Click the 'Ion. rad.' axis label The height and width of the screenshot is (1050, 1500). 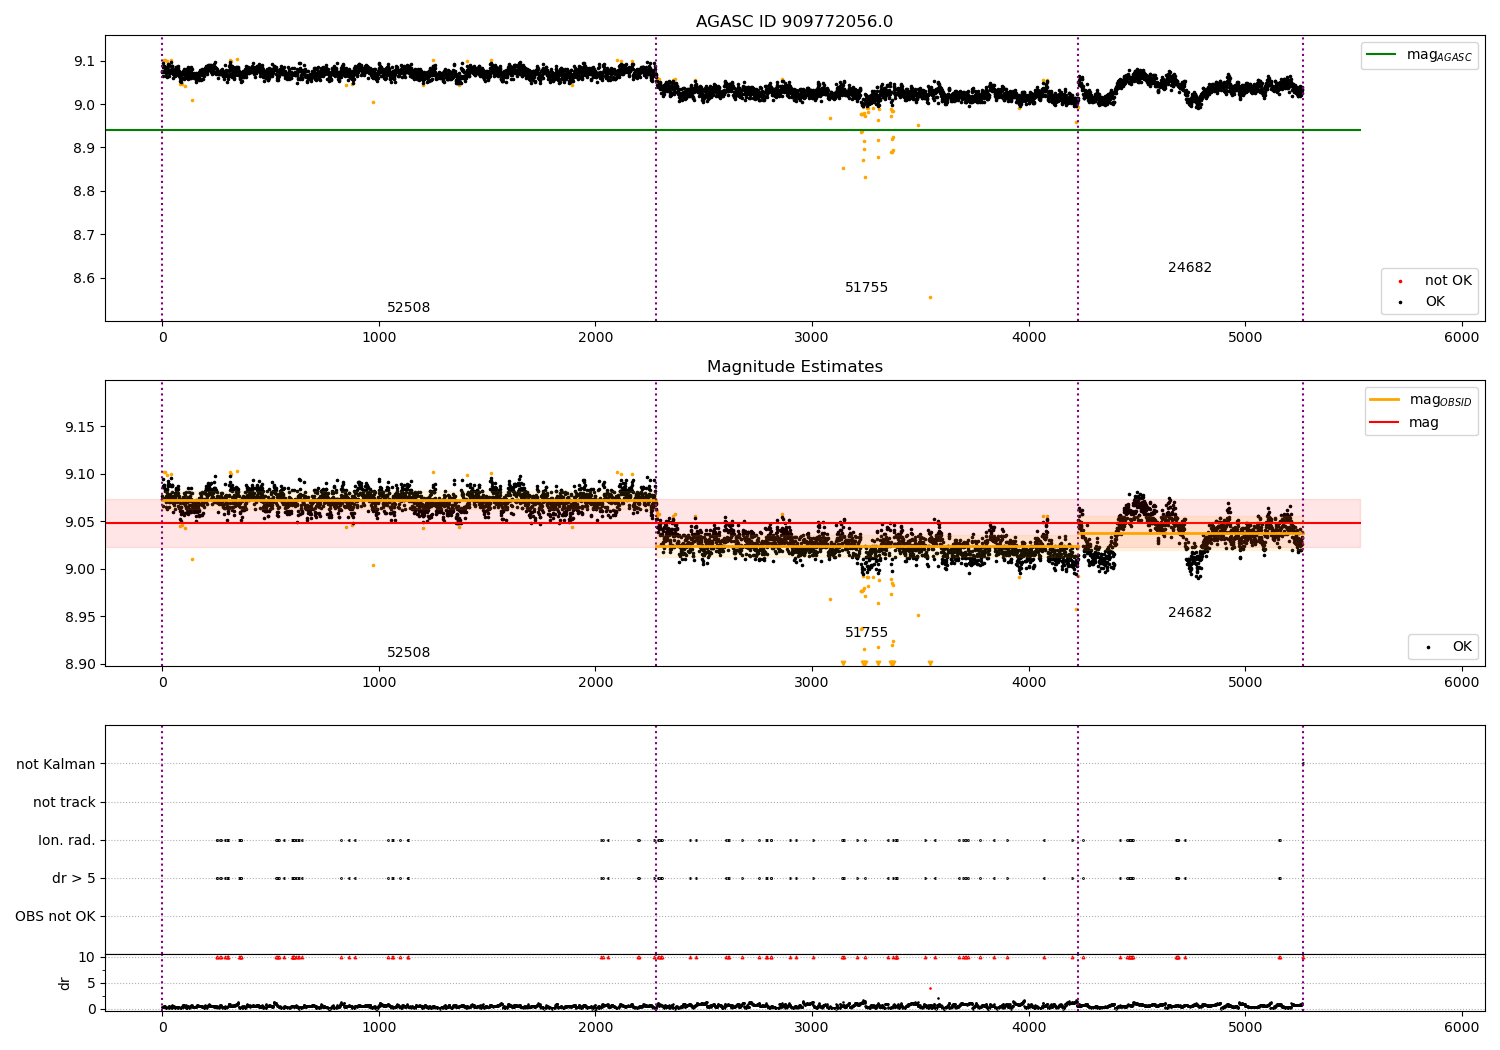67,841
